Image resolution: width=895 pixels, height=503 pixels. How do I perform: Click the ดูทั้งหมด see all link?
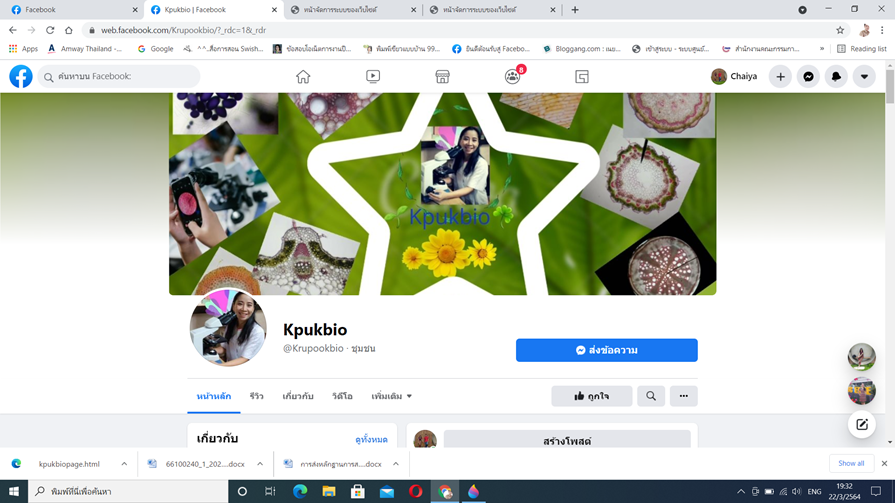pyautogui.click(x=371, y=439)
